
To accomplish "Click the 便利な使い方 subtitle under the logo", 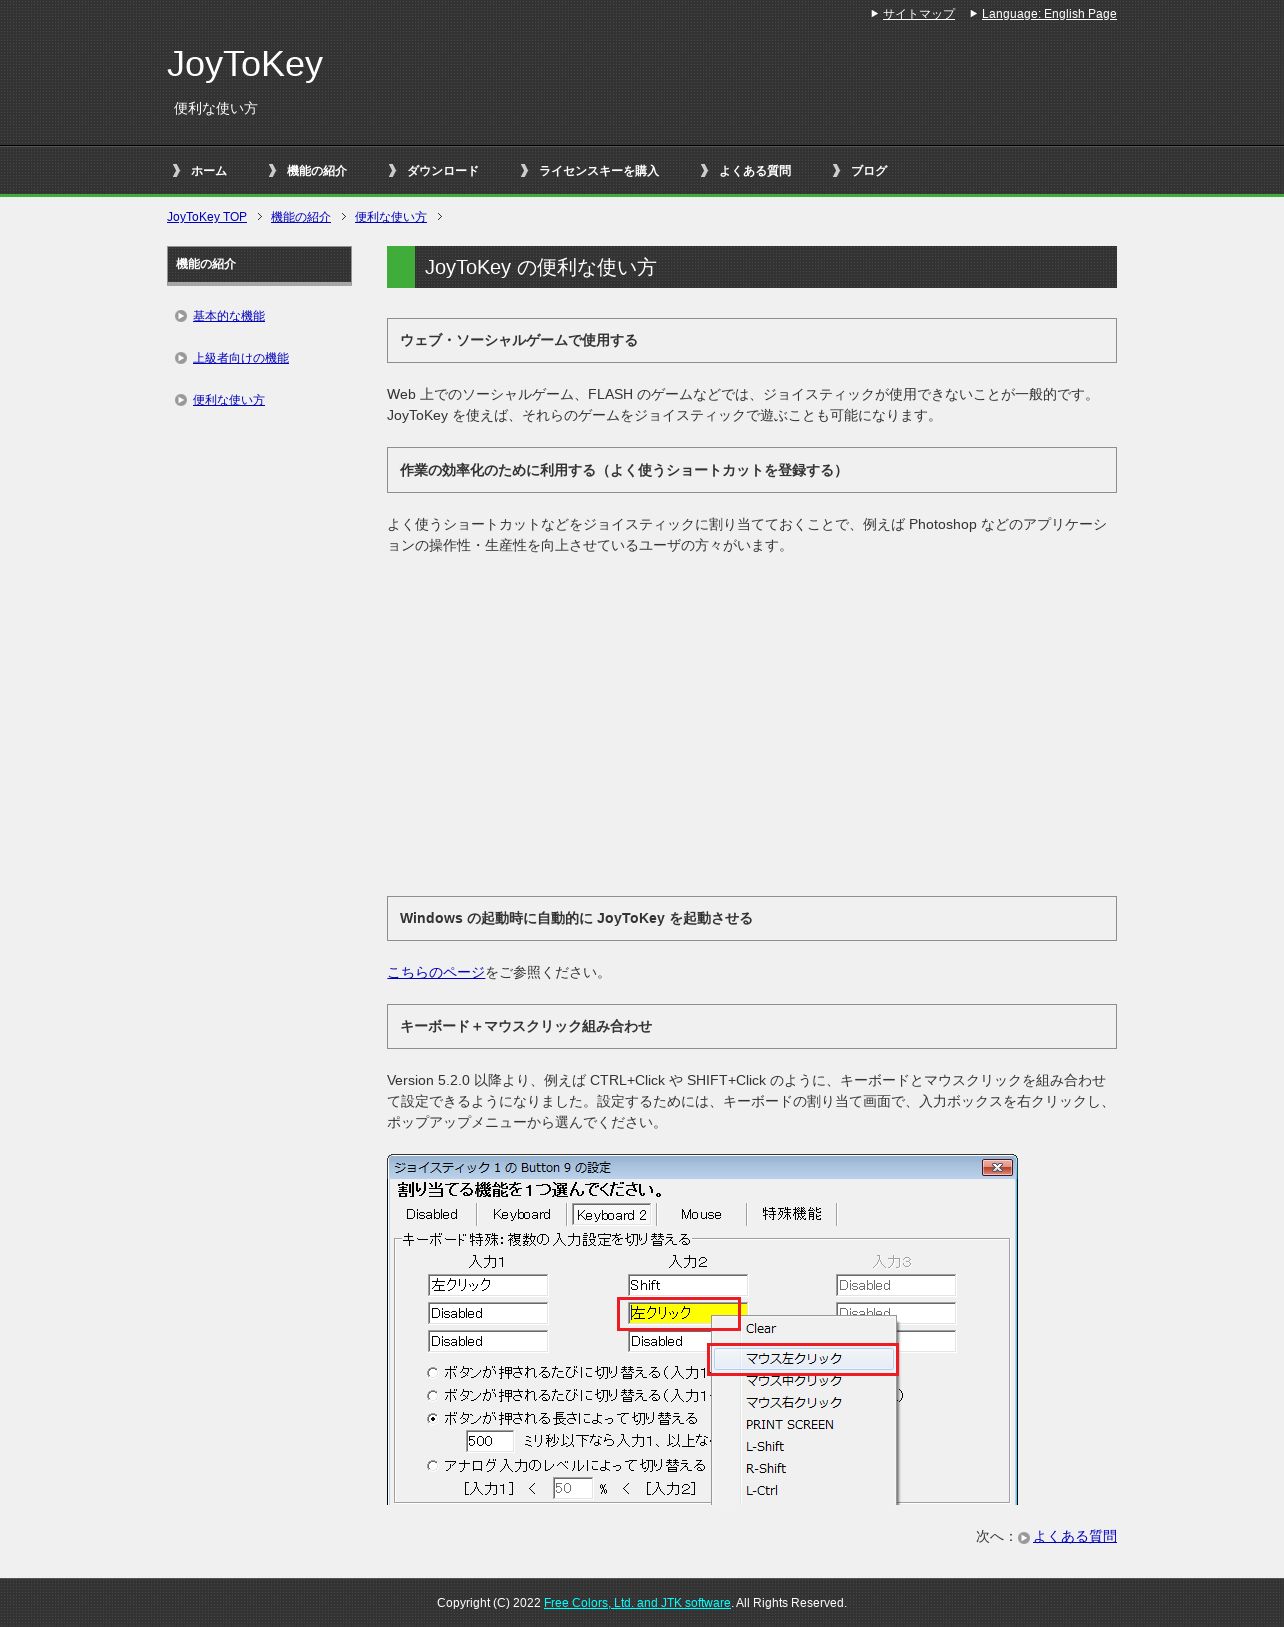I will [216, 108].
